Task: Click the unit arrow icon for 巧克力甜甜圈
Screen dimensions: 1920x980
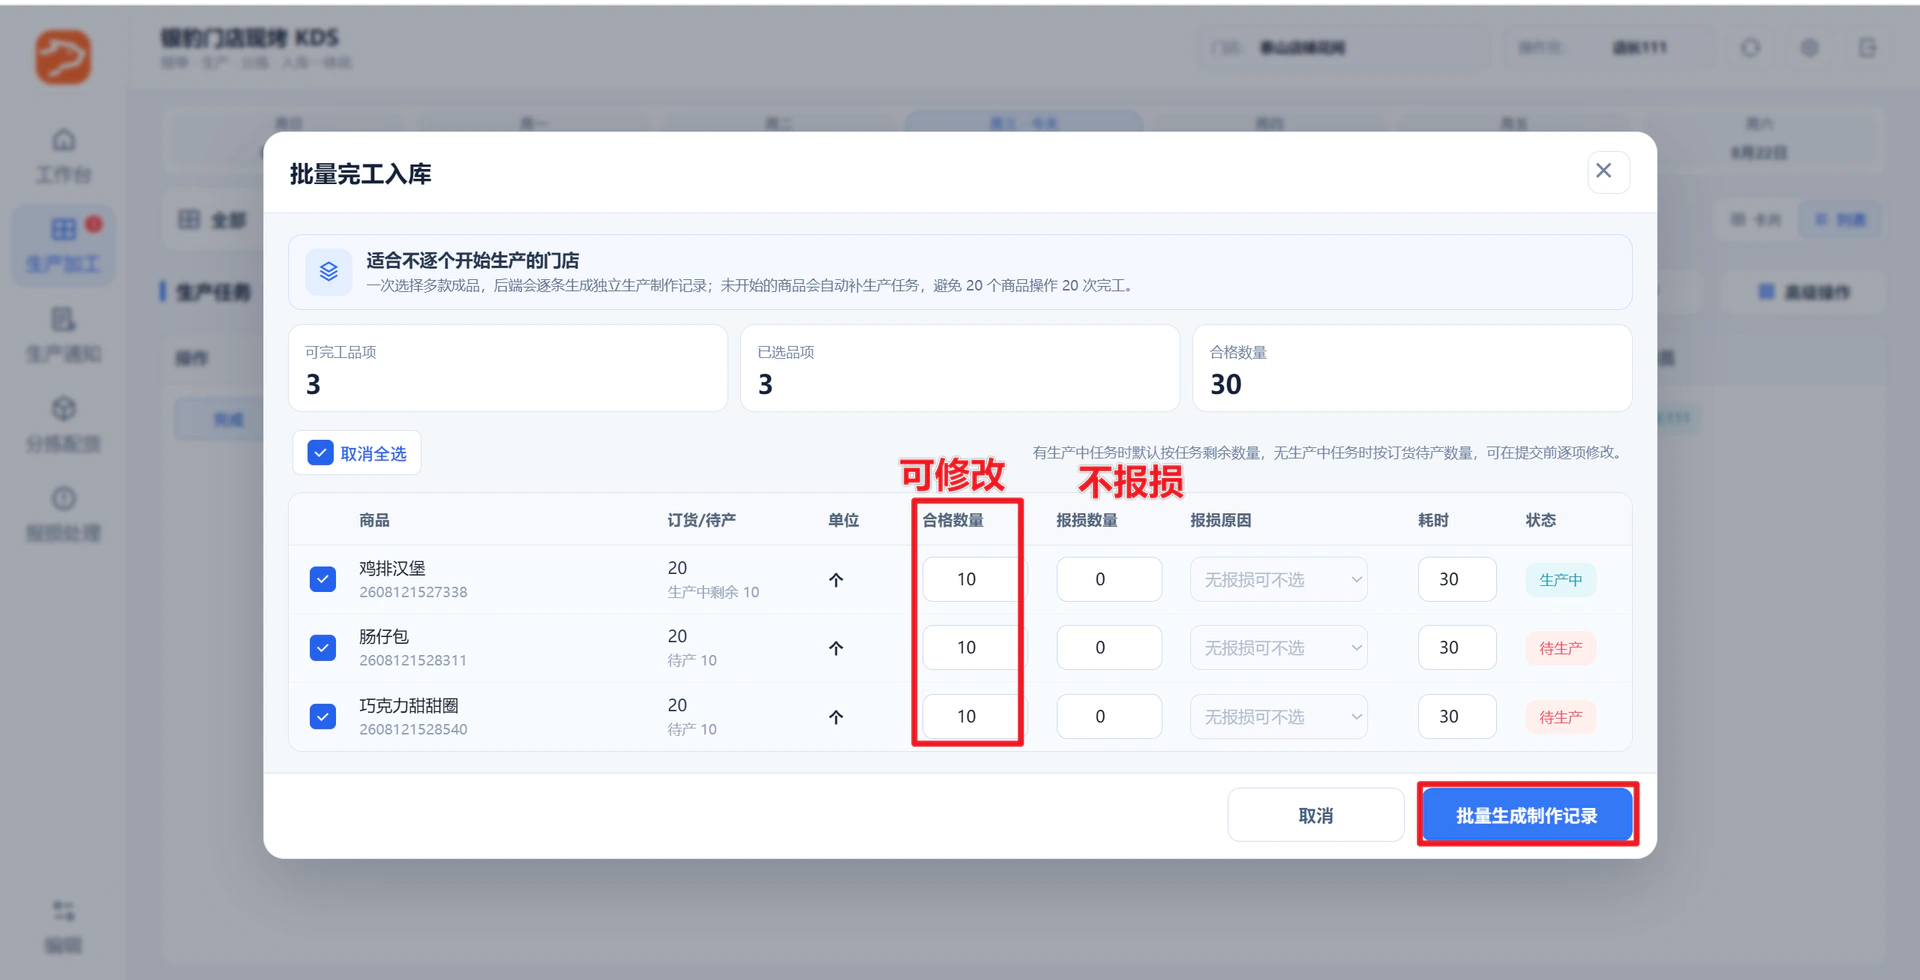Action: click(836, 717)
